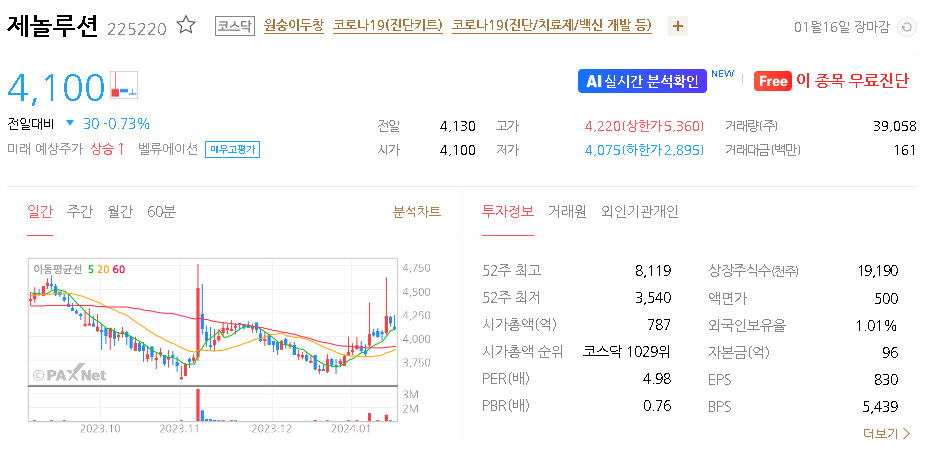Click the plus icon to add theme tags
The width and height of the screenshot is (932, 457).
click(678, 26)
